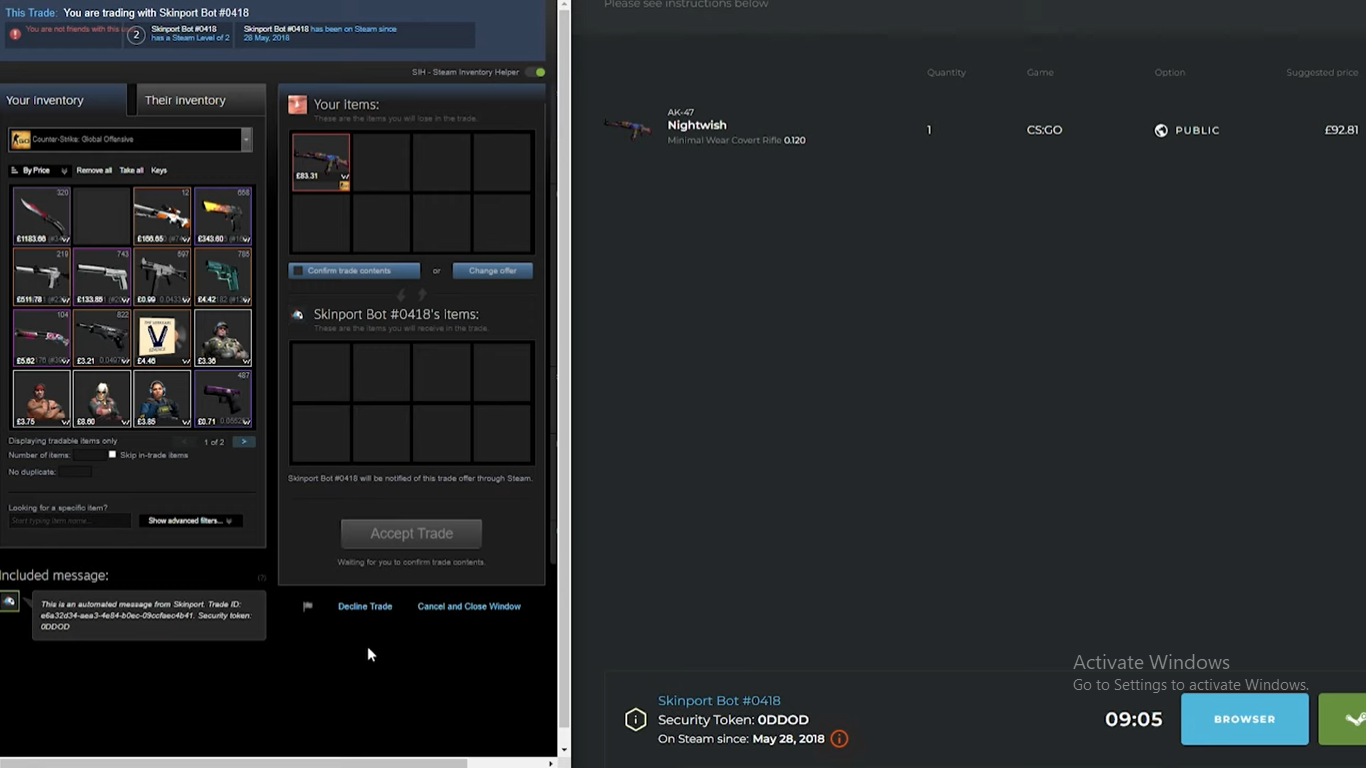
Task: Click the blue BROWSER button
Action: [x=1244, y=719]
